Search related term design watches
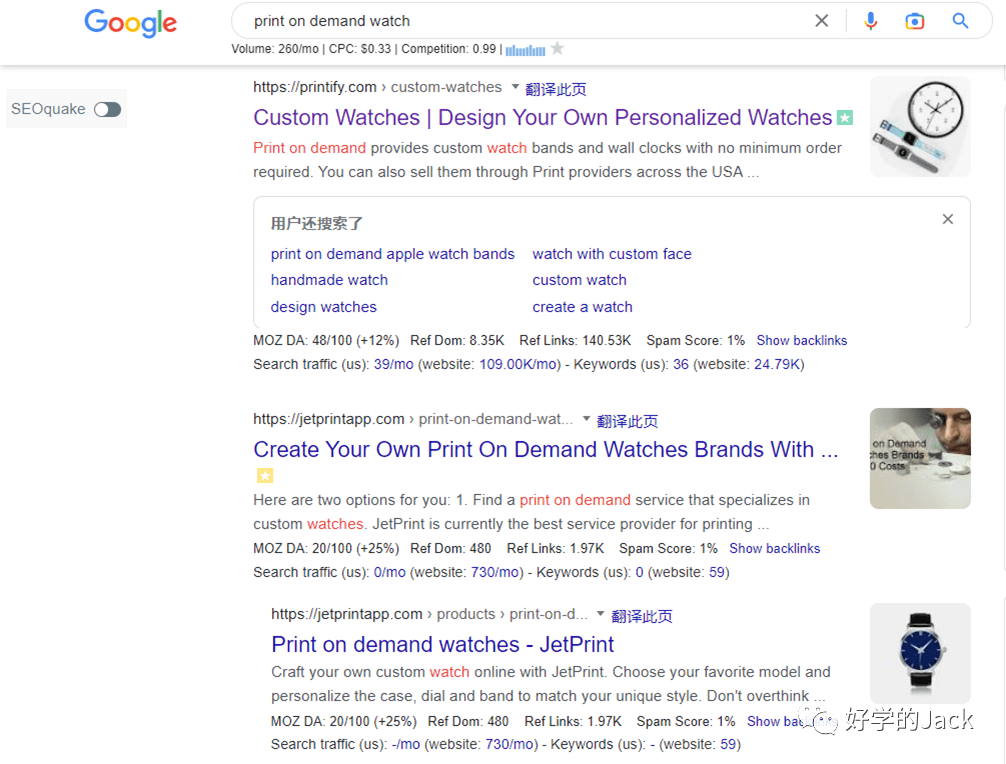Image resolution: width=1006 pixels, height=764 pixels. (x=323, y=307)
